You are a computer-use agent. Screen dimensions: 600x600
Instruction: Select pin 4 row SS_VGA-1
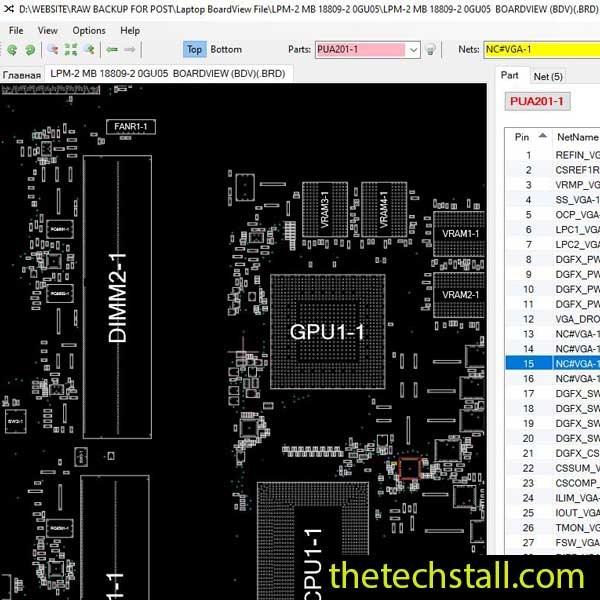553,200
